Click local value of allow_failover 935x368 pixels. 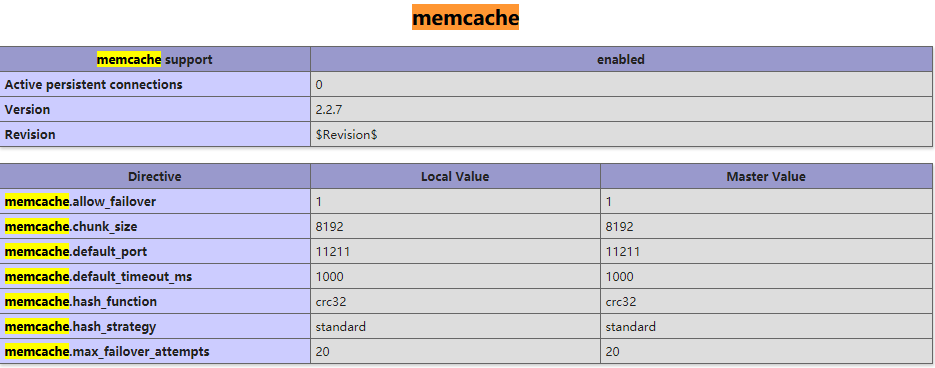pos(319,202)
